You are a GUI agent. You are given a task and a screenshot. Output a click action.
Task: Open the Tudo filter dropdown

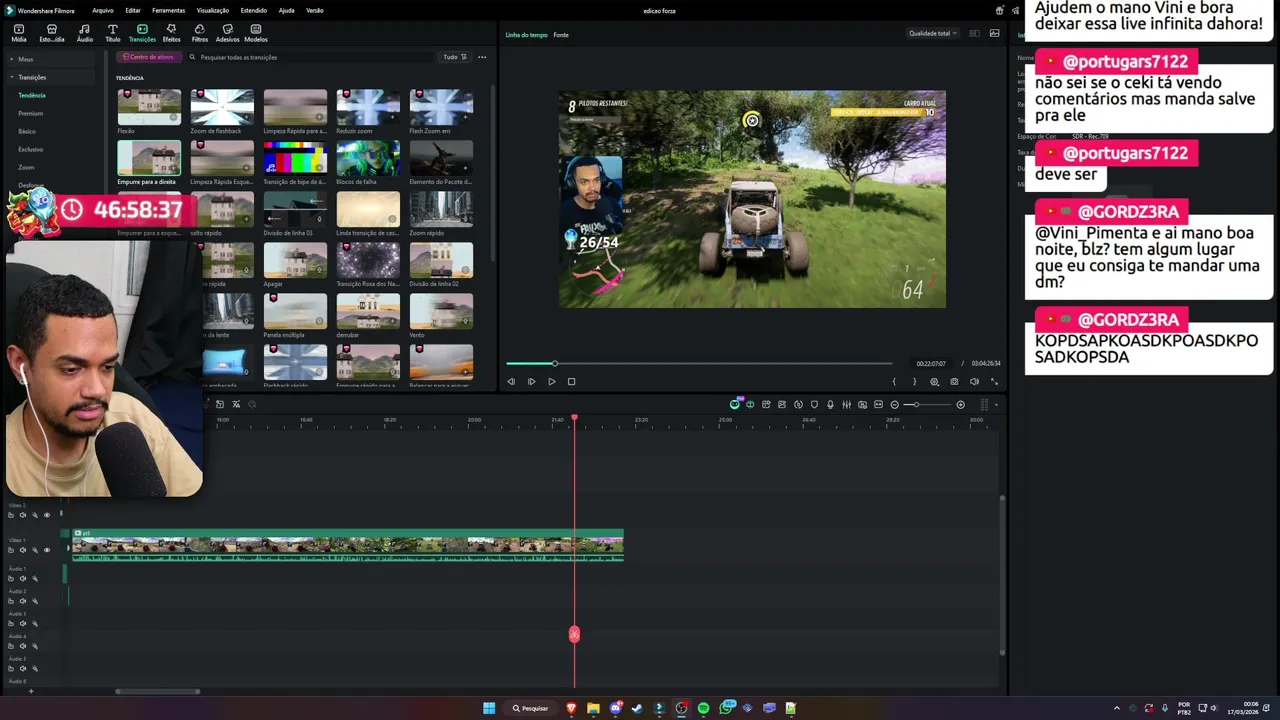tap(455, 57)
